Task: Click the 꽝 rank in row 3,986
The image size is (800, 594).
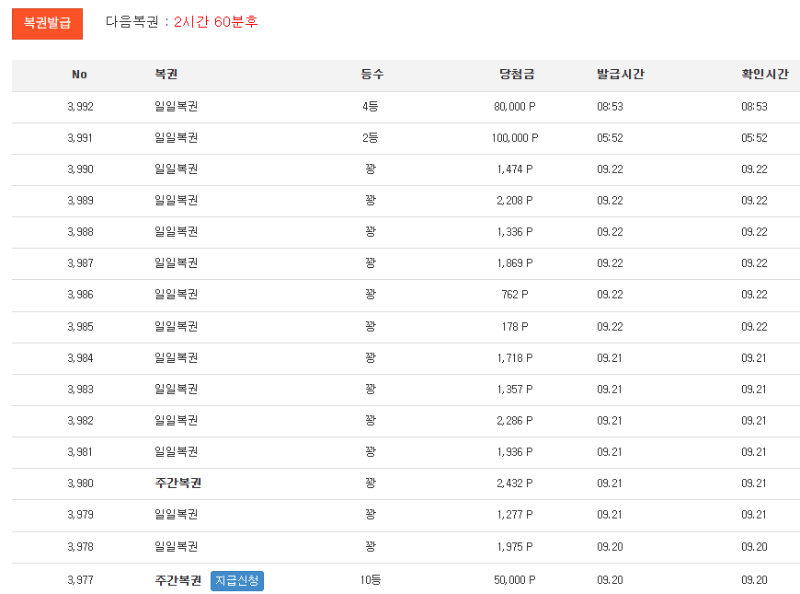Action: (370, 294)
